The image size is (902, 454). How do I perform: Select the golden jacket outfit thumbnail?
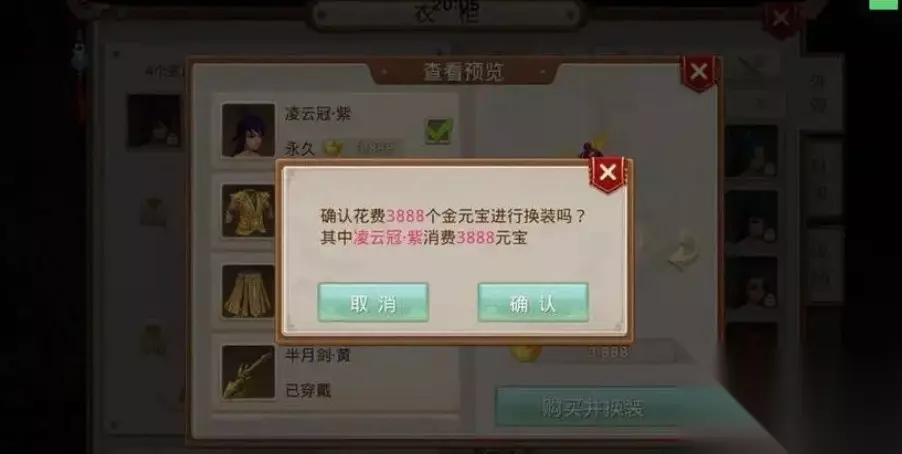[x=248, y=211]
